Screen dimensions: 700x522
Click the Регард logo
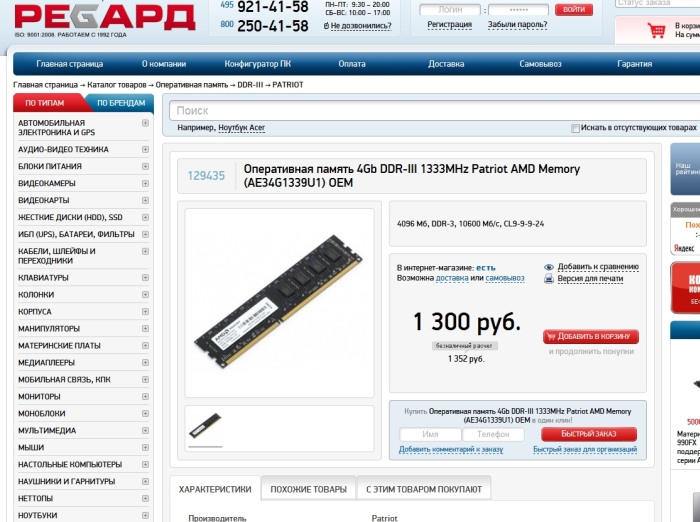point(105,17)
